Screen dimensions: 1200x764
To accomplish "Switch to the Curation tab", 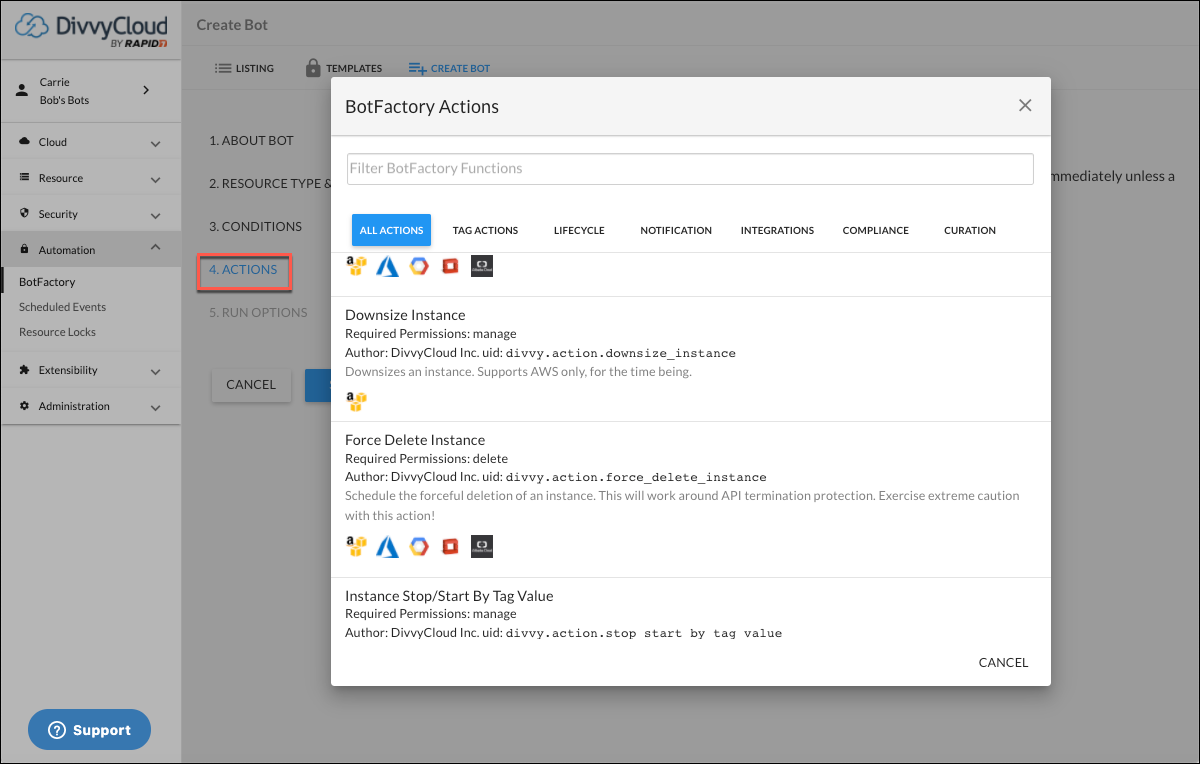I will coord(970,230).
